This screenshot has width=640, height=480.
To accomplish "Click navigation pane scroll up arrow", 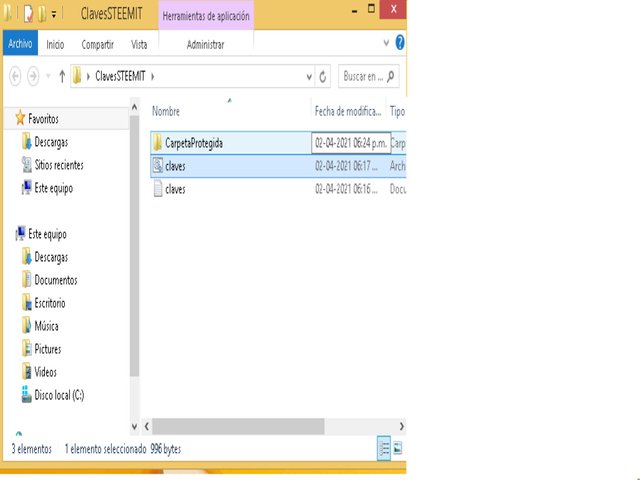I will coord(134,107).
